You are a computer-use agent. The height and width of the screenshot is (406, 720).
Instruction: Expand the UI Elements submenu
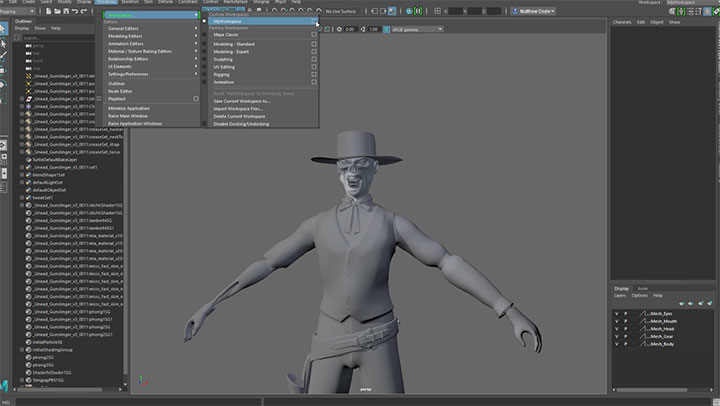[x=152, y=67]
